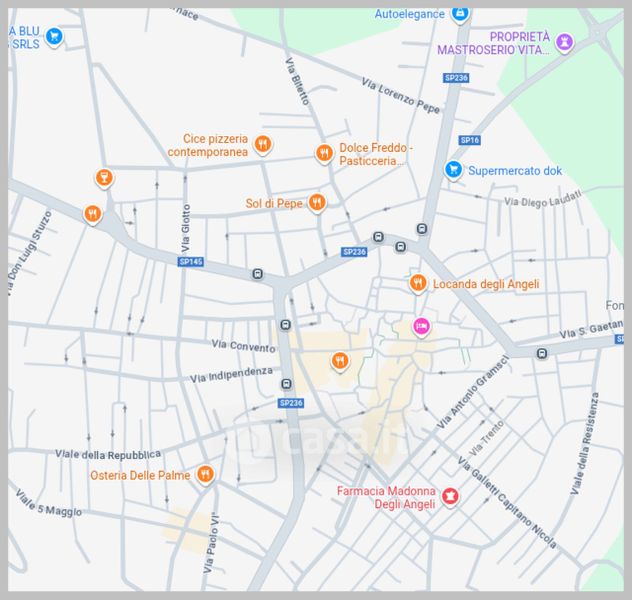Click the blue shopping cart near BLU SRLS
The image size is (632, 600).
[x=55, y=37]
